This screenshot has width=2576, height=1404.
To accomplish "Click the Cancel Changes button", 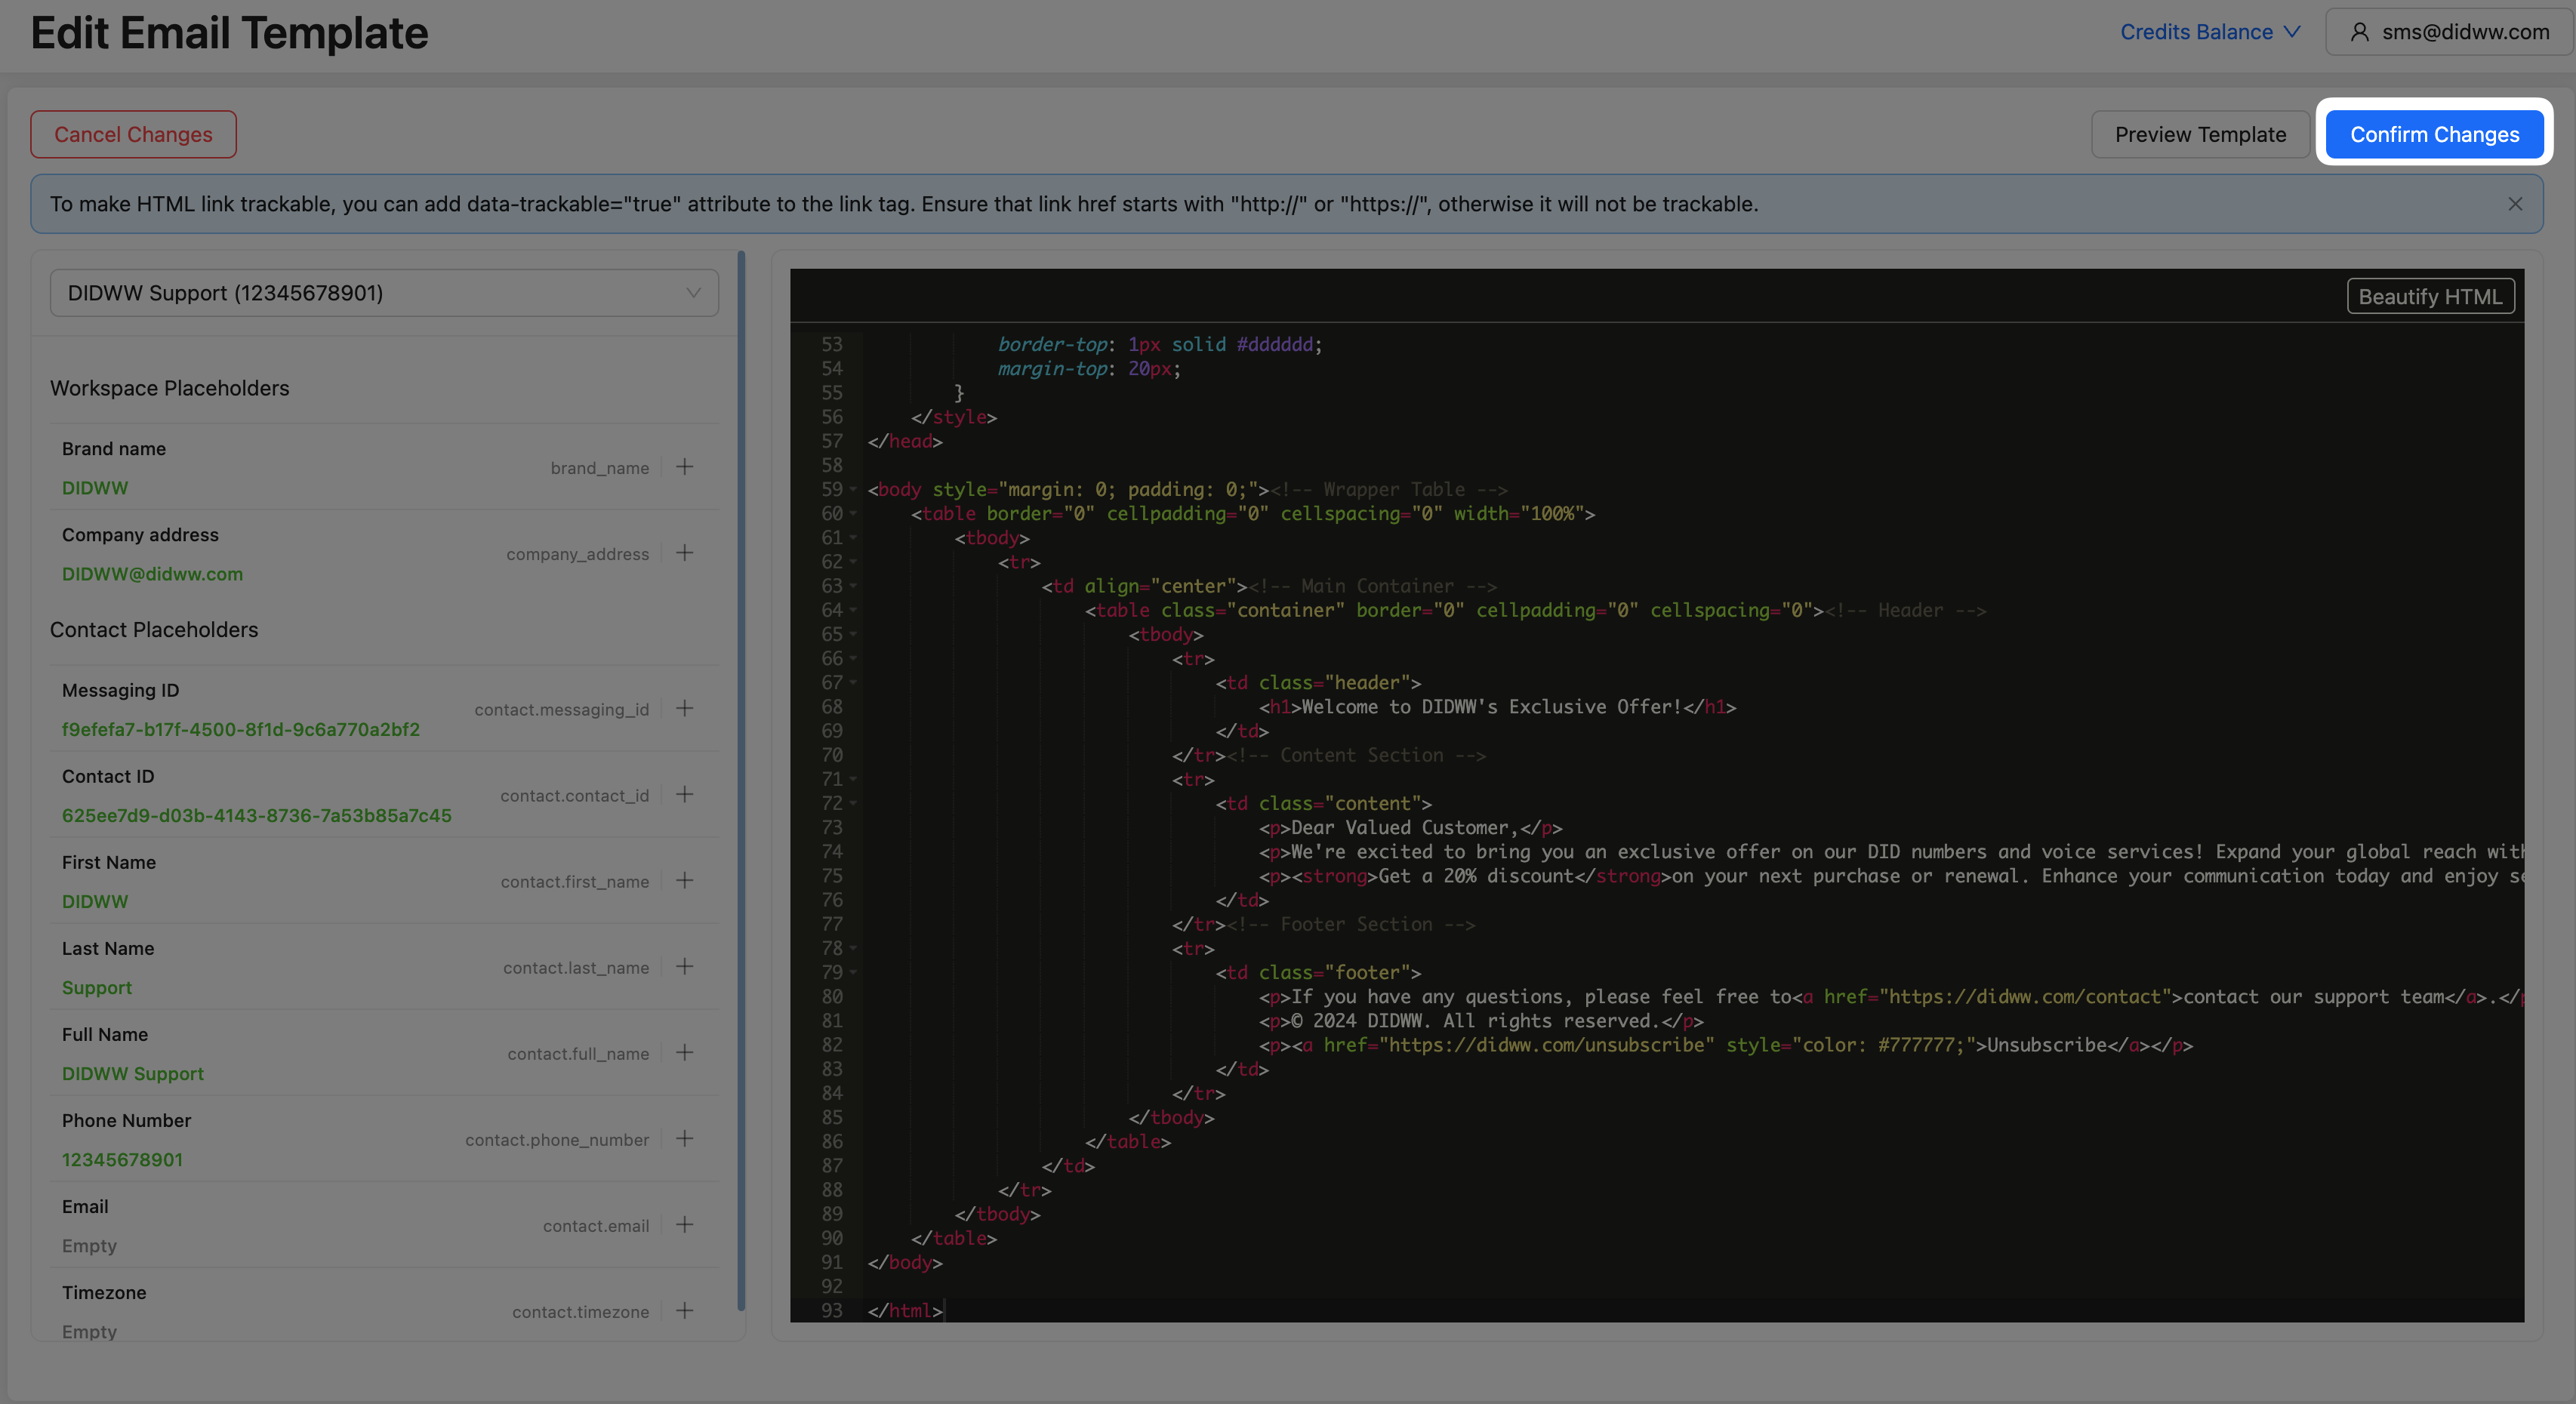I will coord(133,134).
